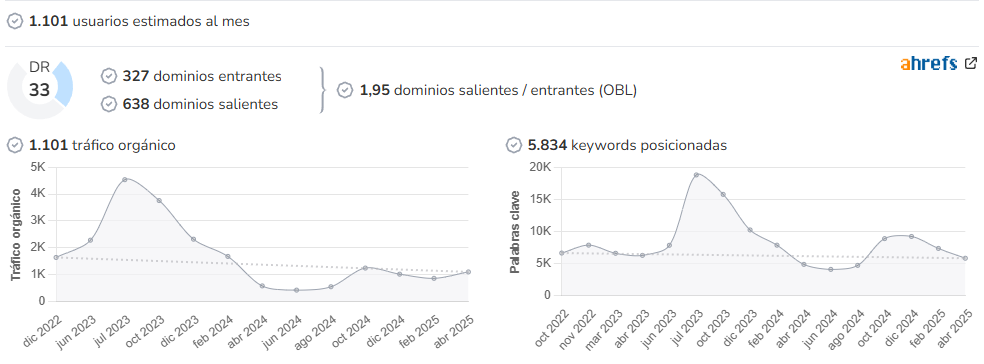
Task: Click the 5.834 keywords posicionadas heading
Action: [628, 146]
